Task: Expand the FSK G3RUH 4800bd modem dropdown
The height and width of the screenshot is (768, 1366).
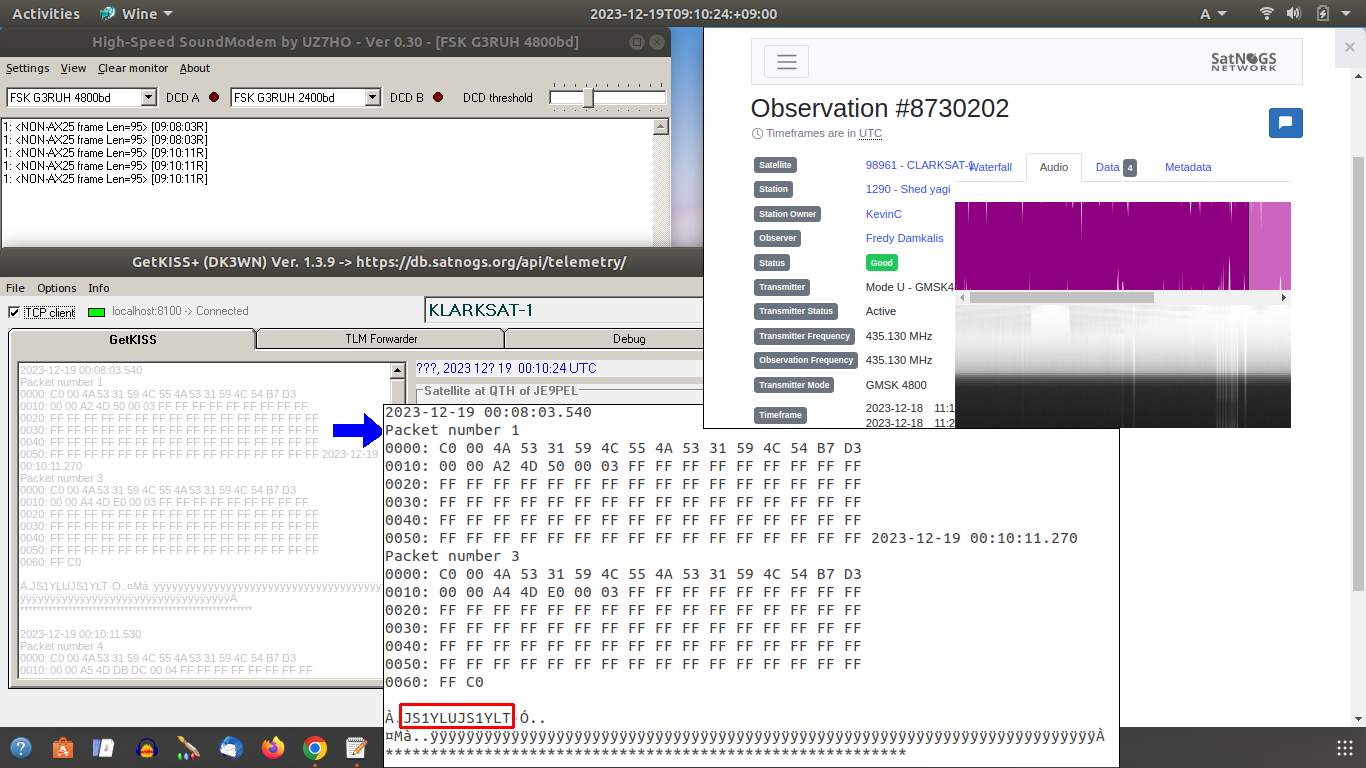Action: point(149,97)
